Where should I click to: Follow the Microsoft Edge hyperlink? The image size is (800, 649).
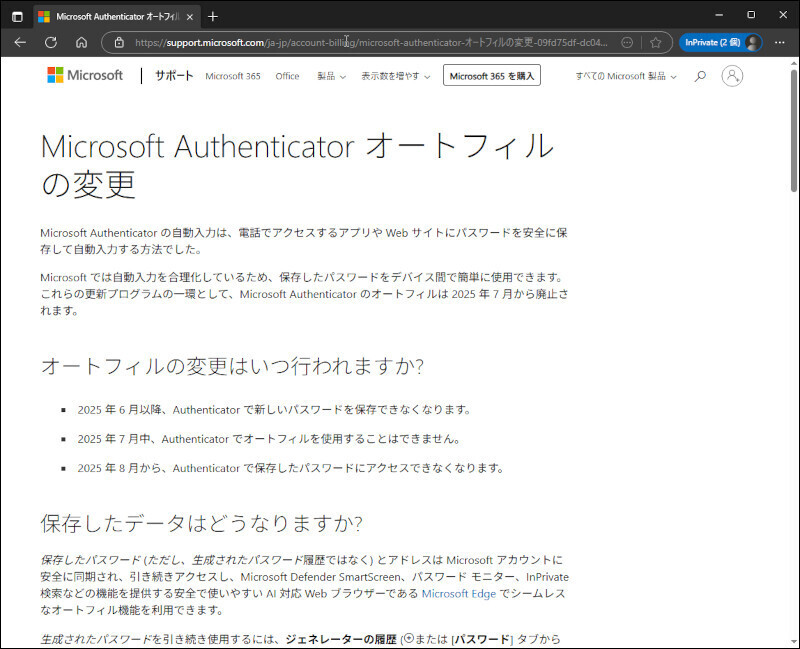click(x=459, y=593)
